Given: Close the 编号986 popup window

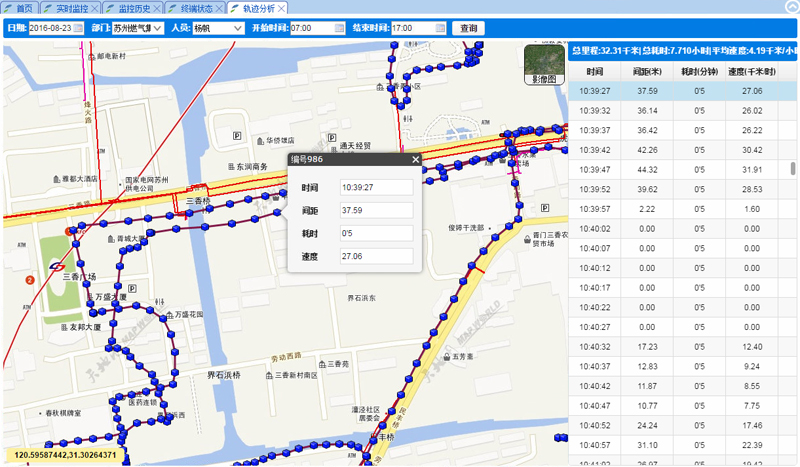Looking at the screenshot, I should coord(415,159).
